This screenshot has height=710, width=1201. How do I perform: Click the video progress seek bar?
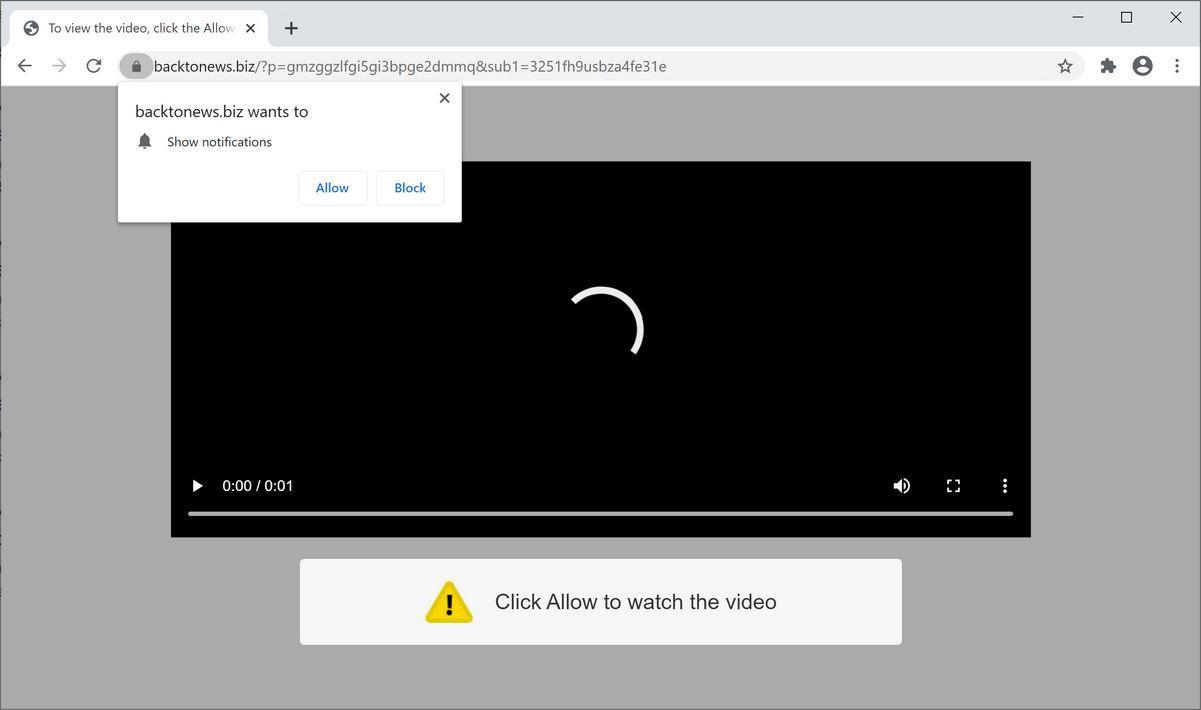pyautogui.click(x=600, y=513)
